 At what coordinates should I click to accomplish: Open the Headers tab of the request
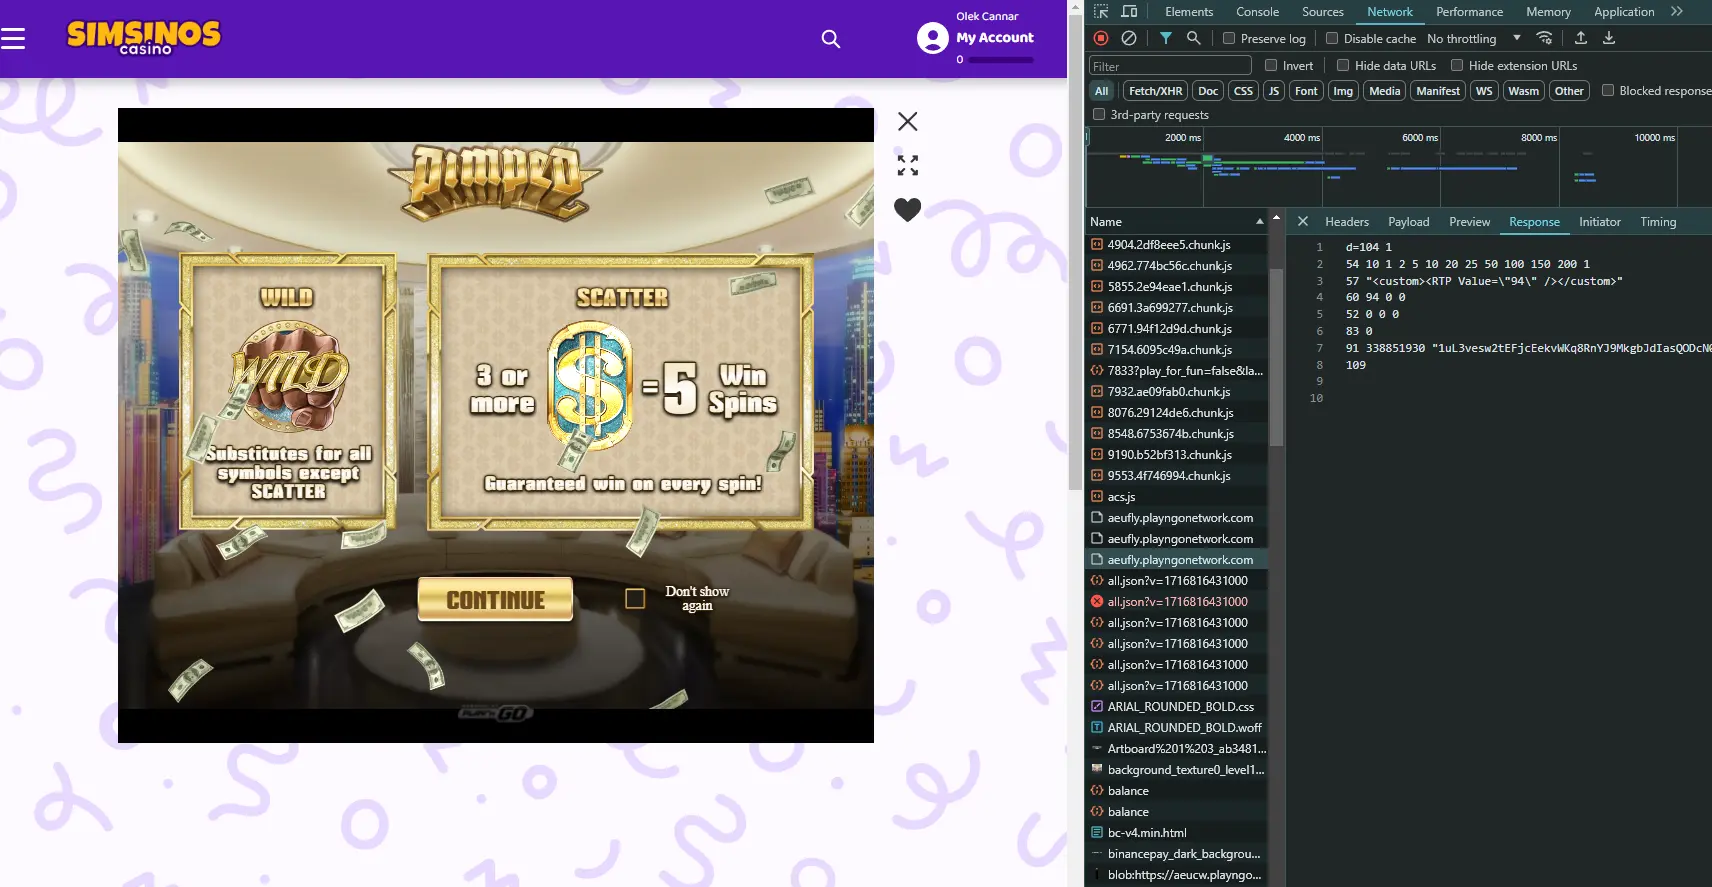click(1347, 222)
